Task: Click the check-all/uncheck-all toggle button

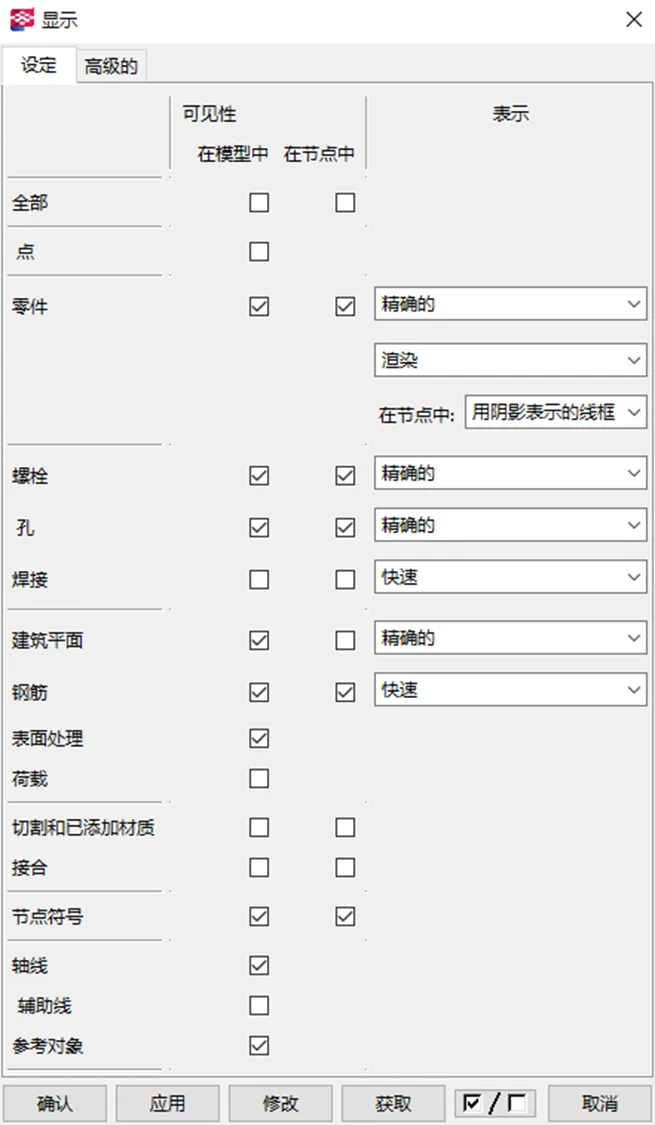Action: pos(494,1103)
